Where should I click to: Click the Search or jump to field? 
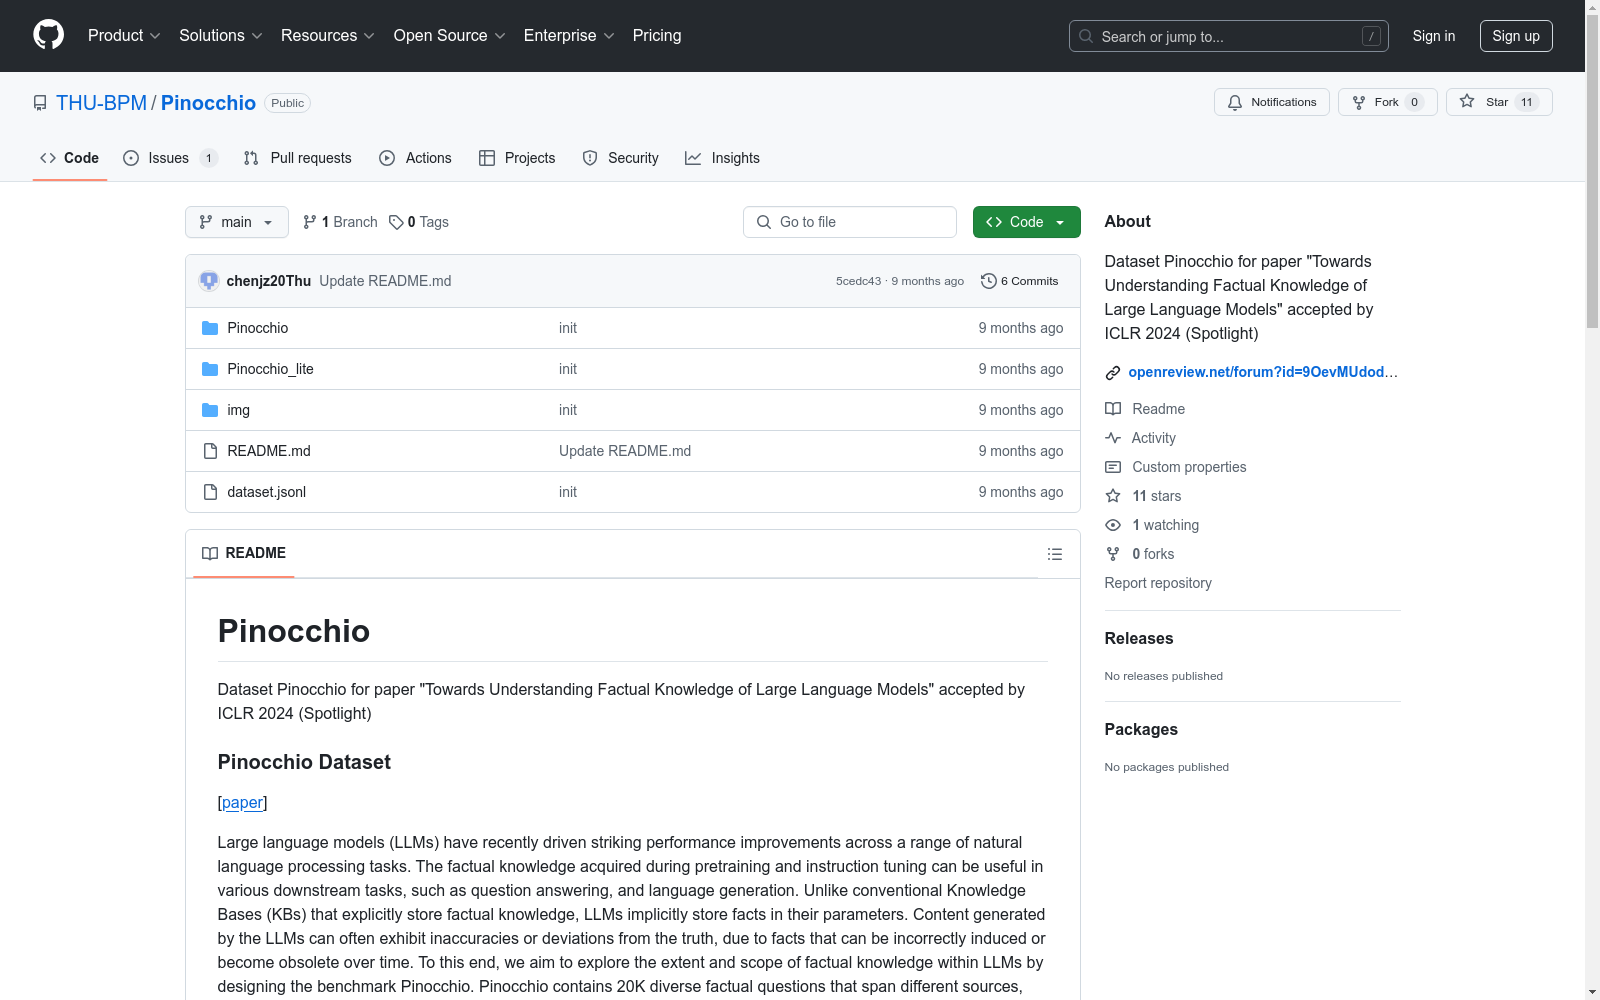coord(1229,36)
